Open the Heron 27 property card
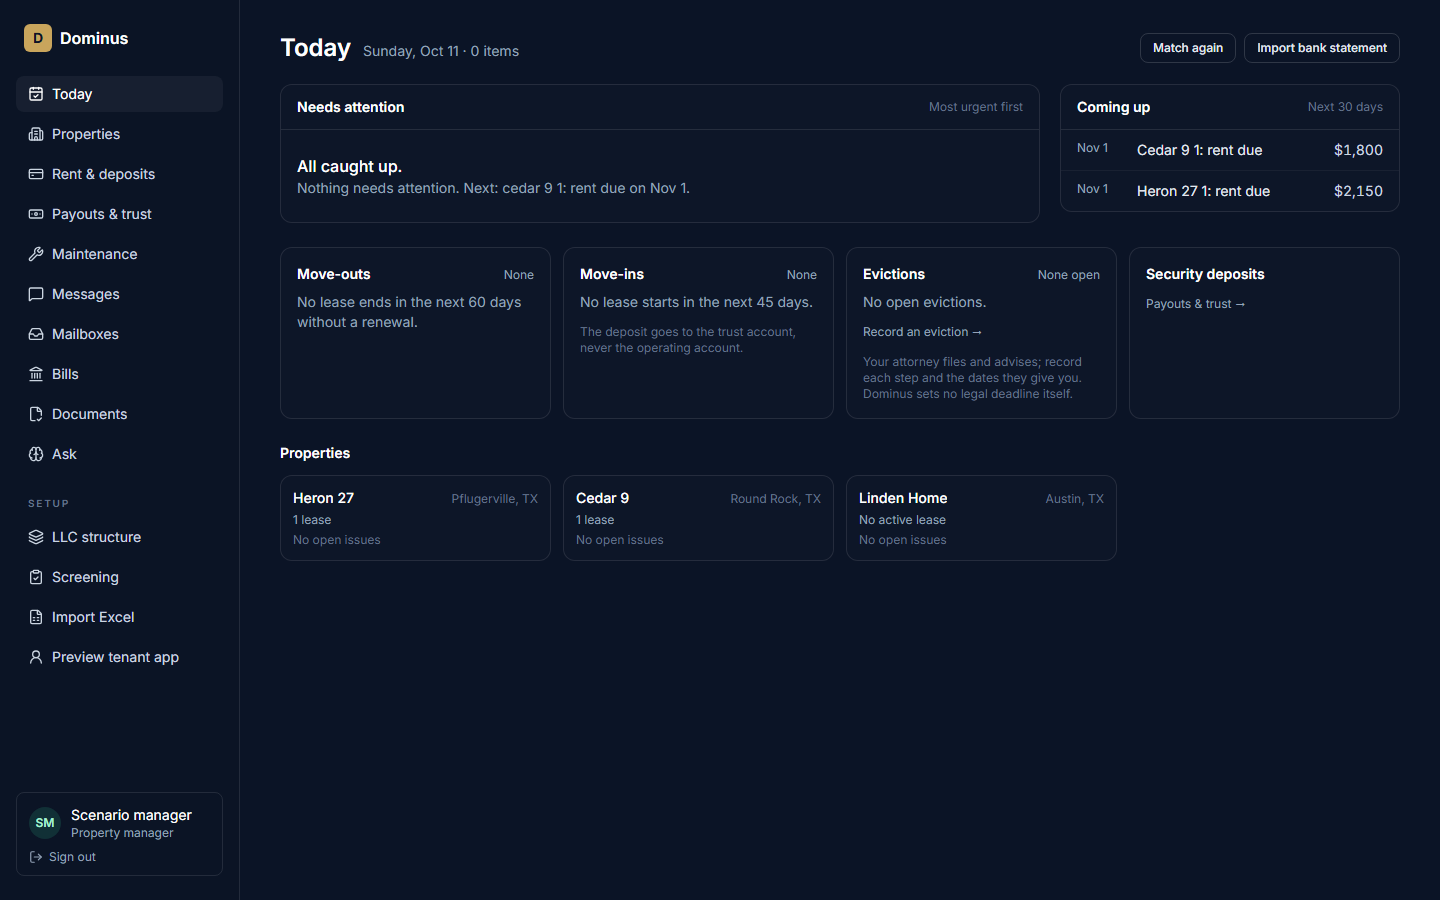The width and height of the screenshot is (1440, 900). click(415, 518)
